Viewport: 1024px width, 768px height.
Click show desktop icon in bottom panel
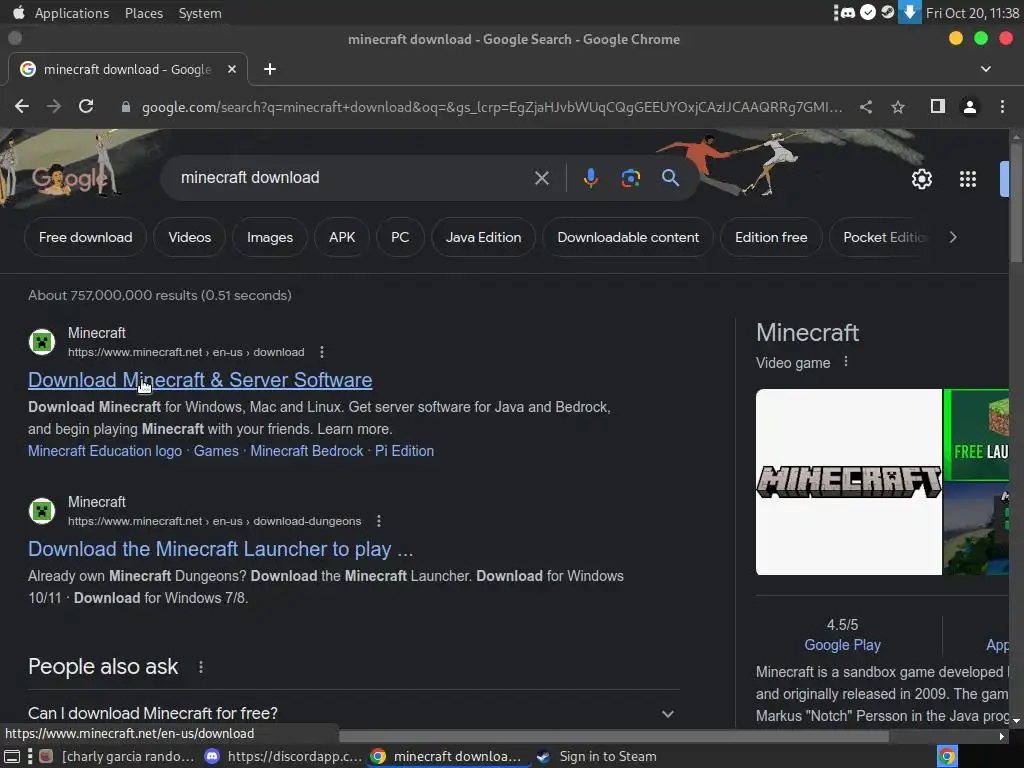coord(12,756)
